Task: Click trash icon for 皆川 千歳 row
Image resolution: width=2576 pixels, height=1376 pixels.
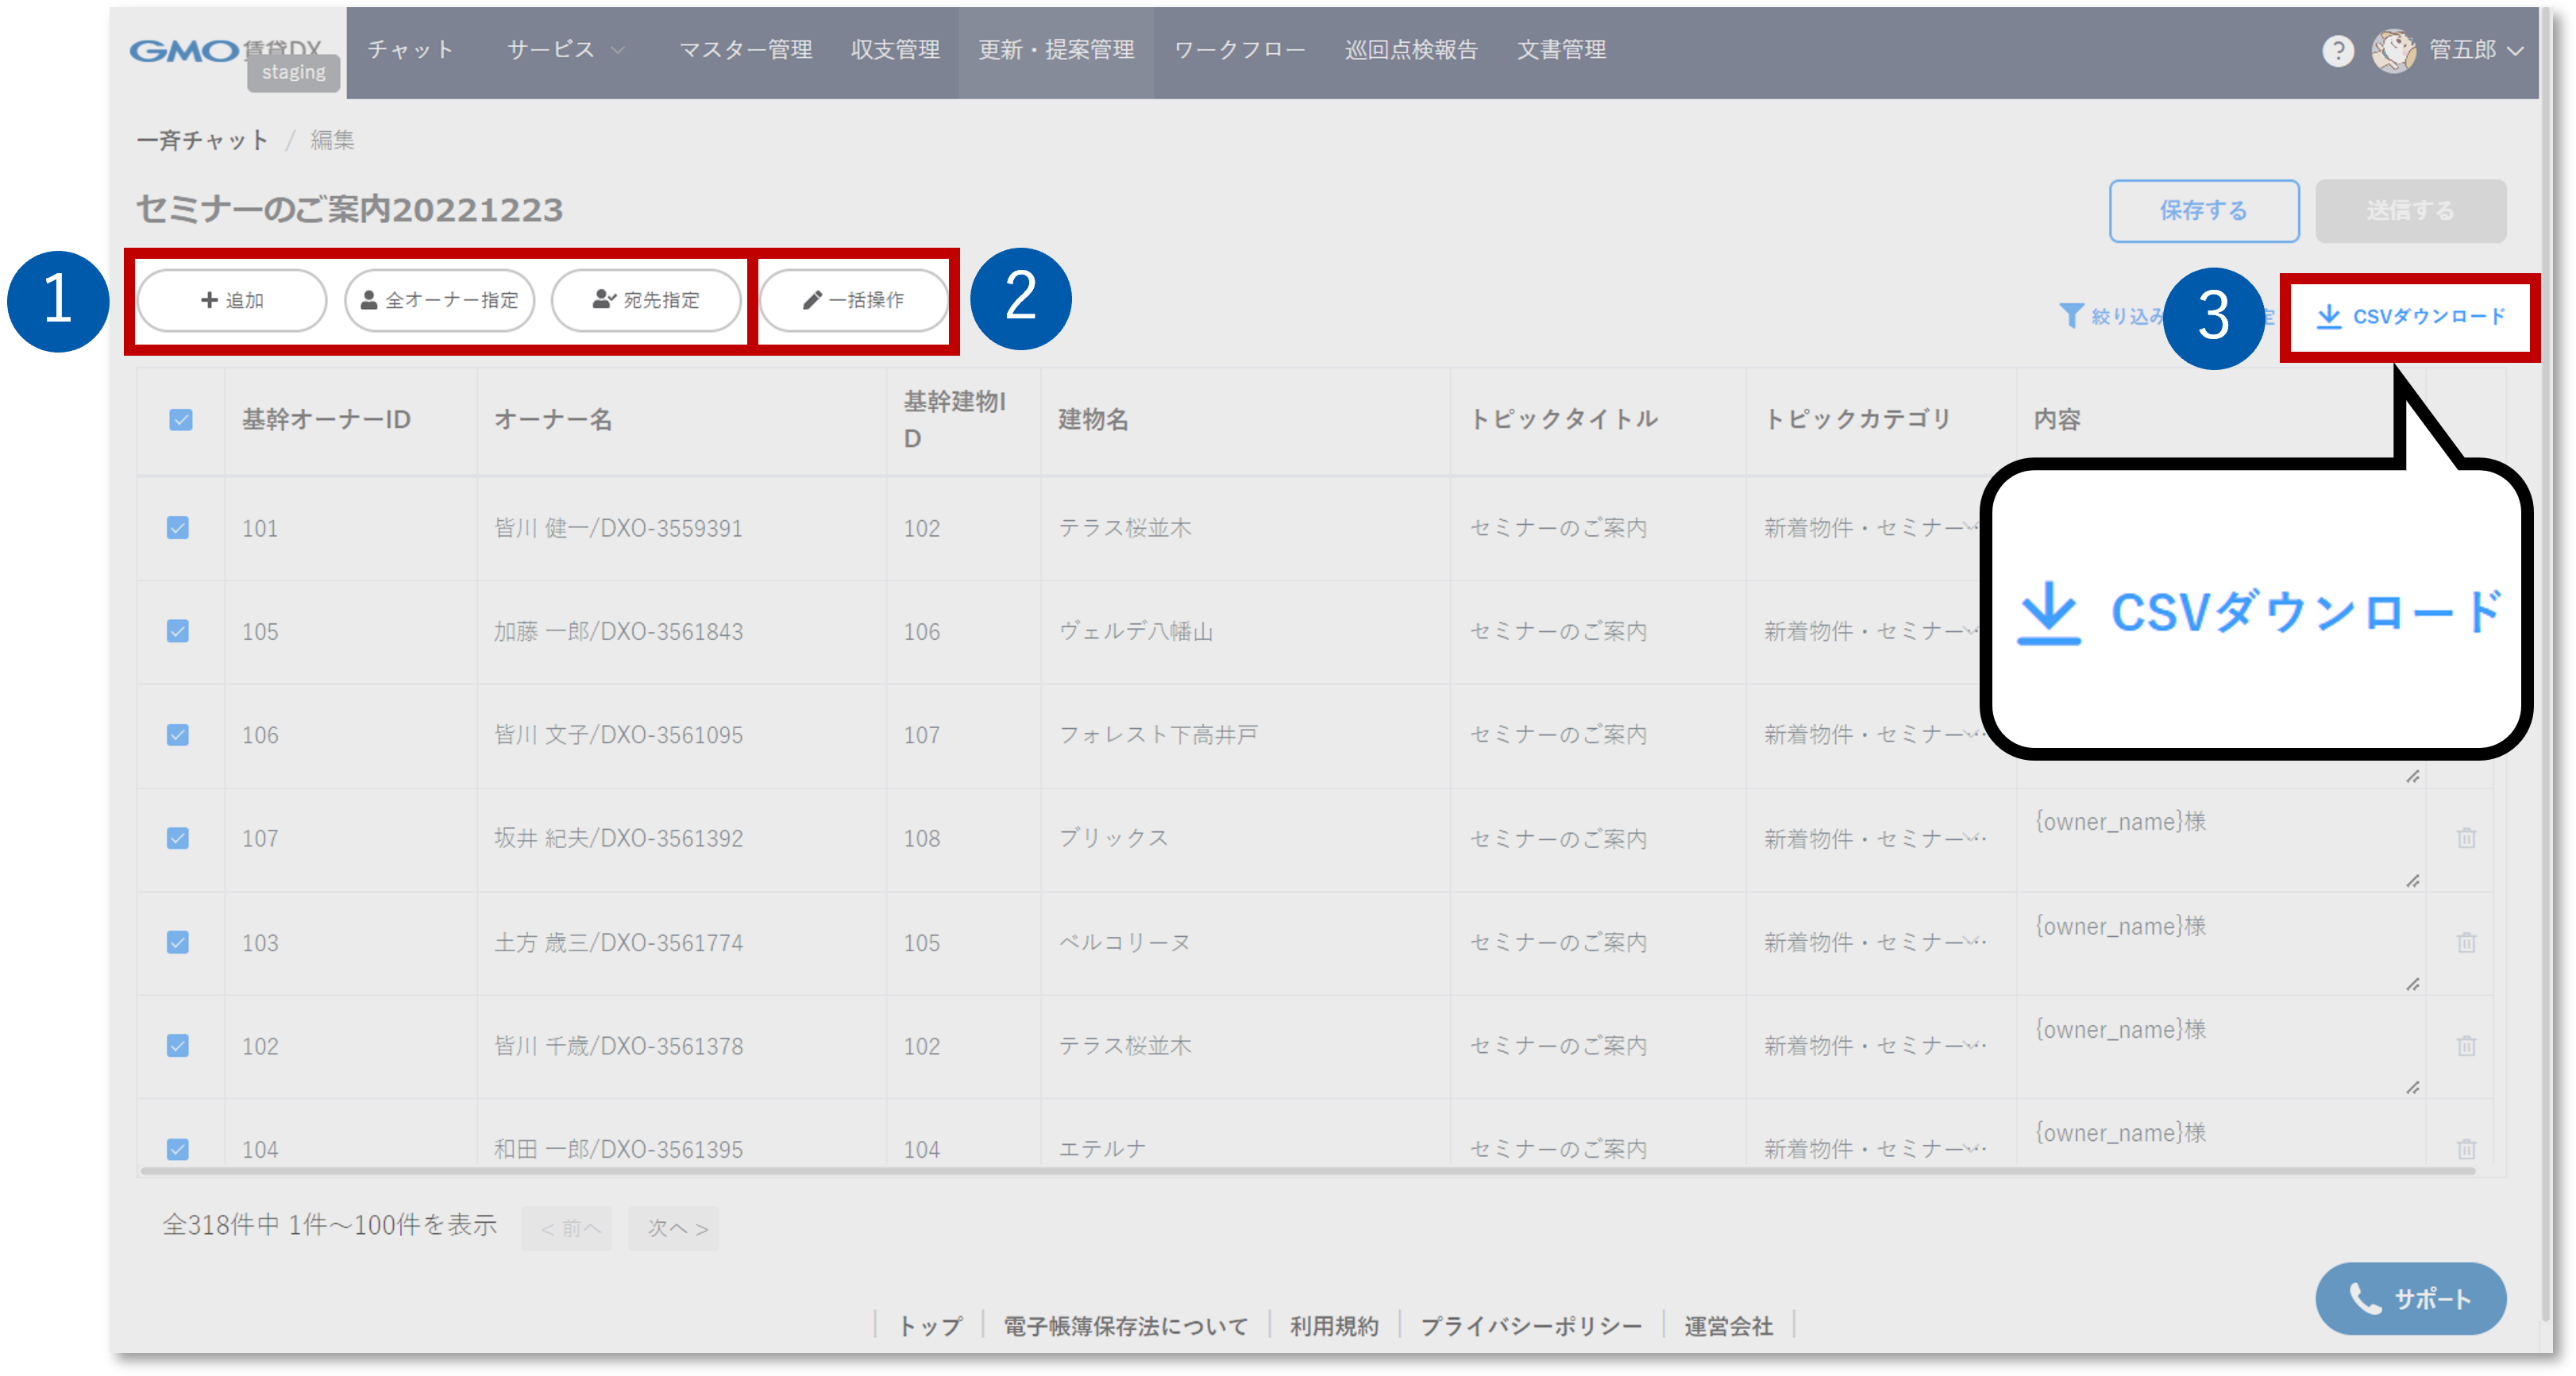Action: [x=2466, y=1046]
